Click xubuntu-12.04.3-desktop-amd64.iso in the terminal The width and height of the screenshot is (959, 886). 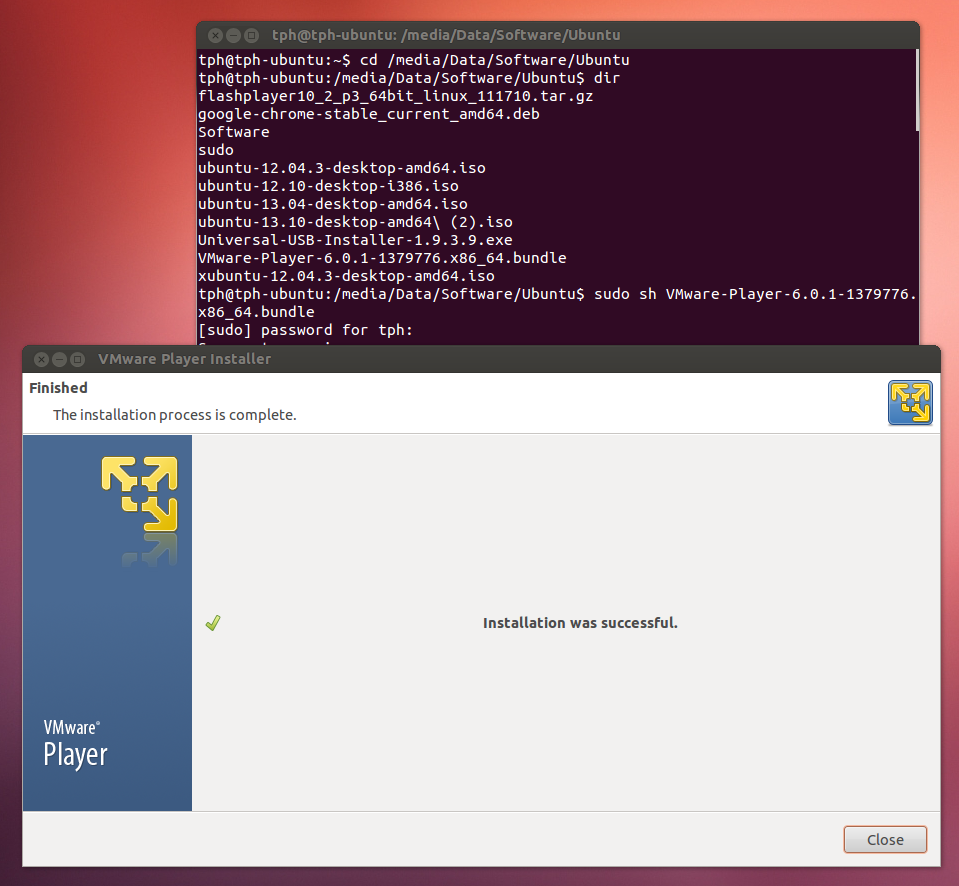[x=346, y=276]
